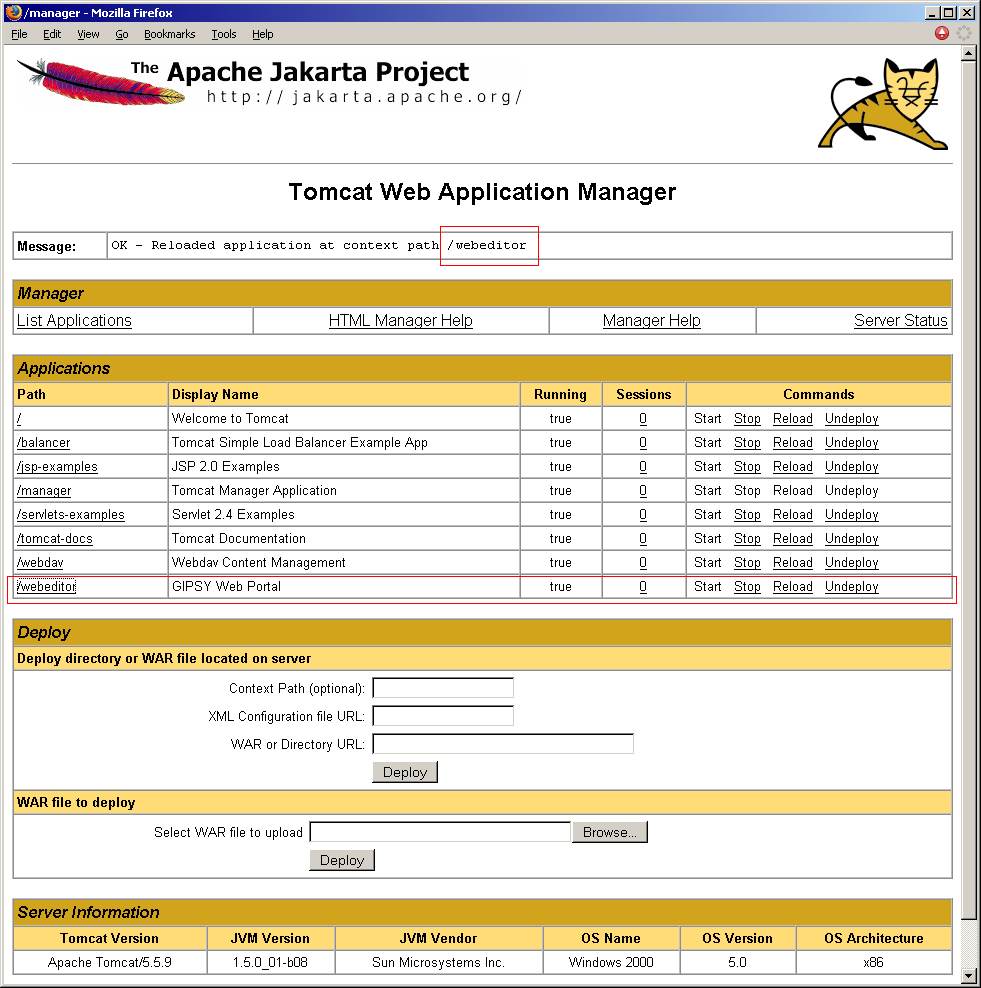Select the OK Reloaded application message text

(319, 245)
